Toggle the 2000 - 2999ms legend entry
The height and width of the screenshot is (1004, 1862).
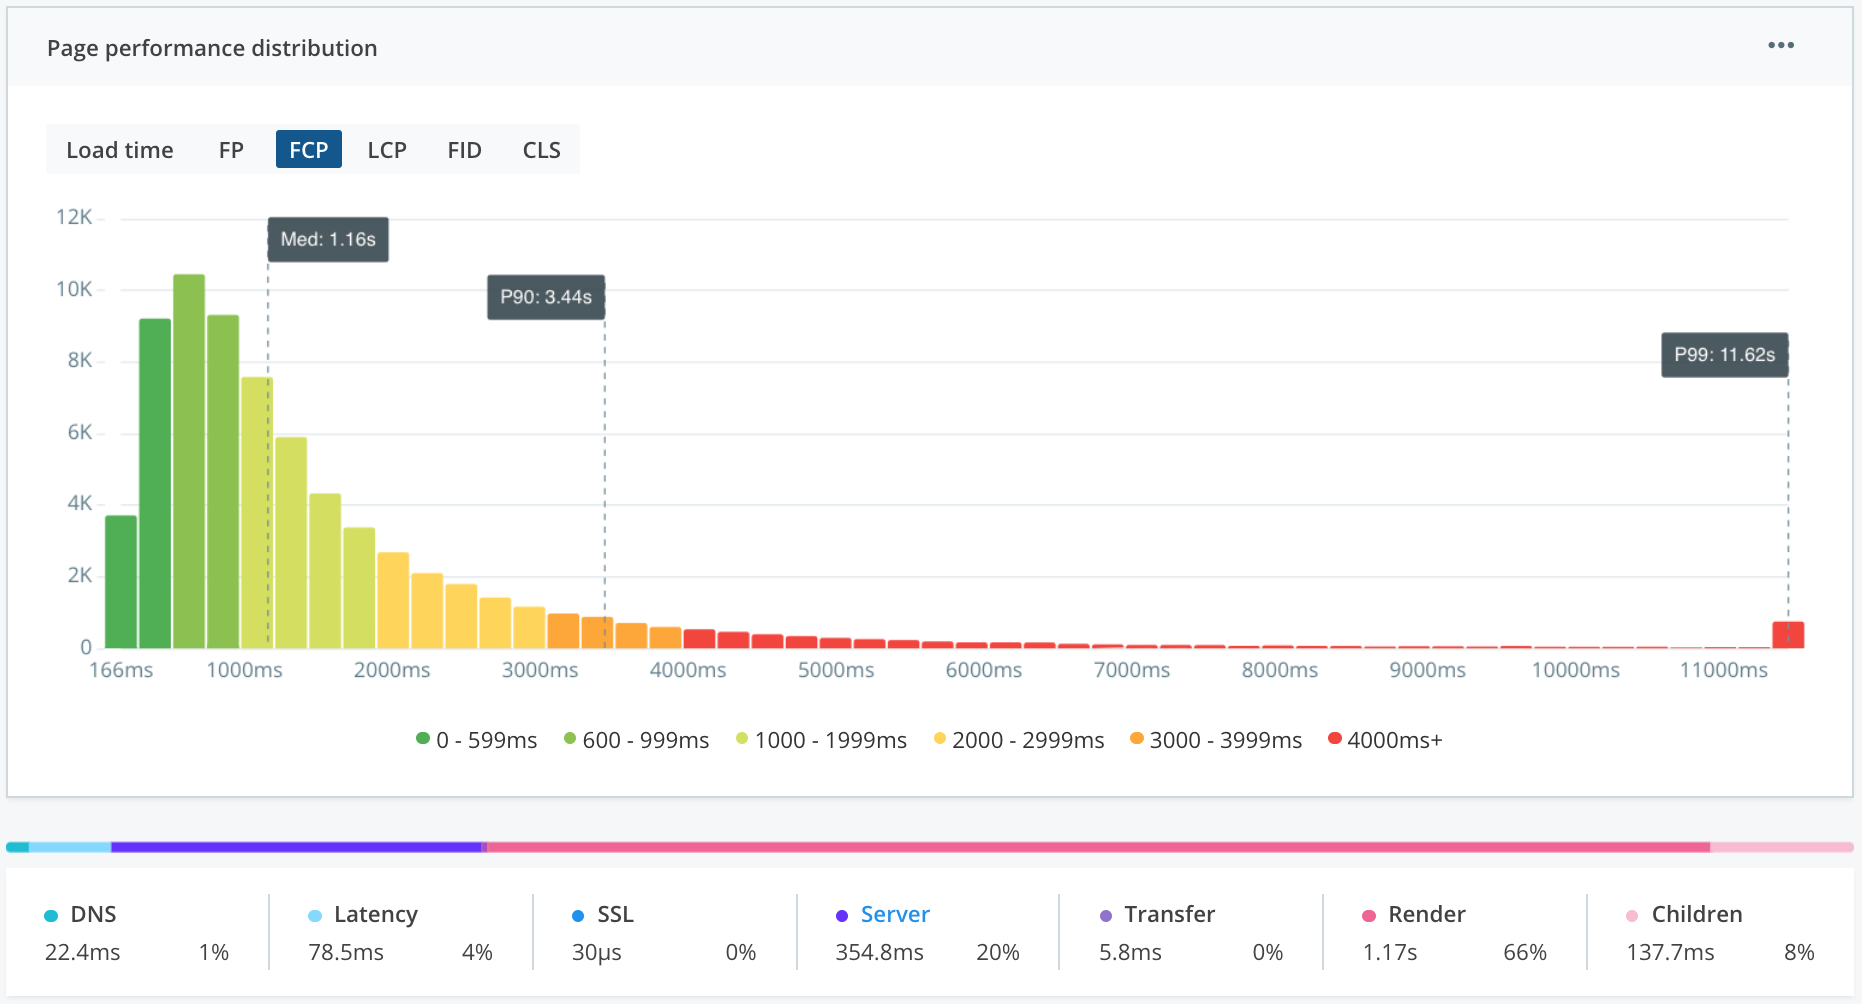[1018, 740]
